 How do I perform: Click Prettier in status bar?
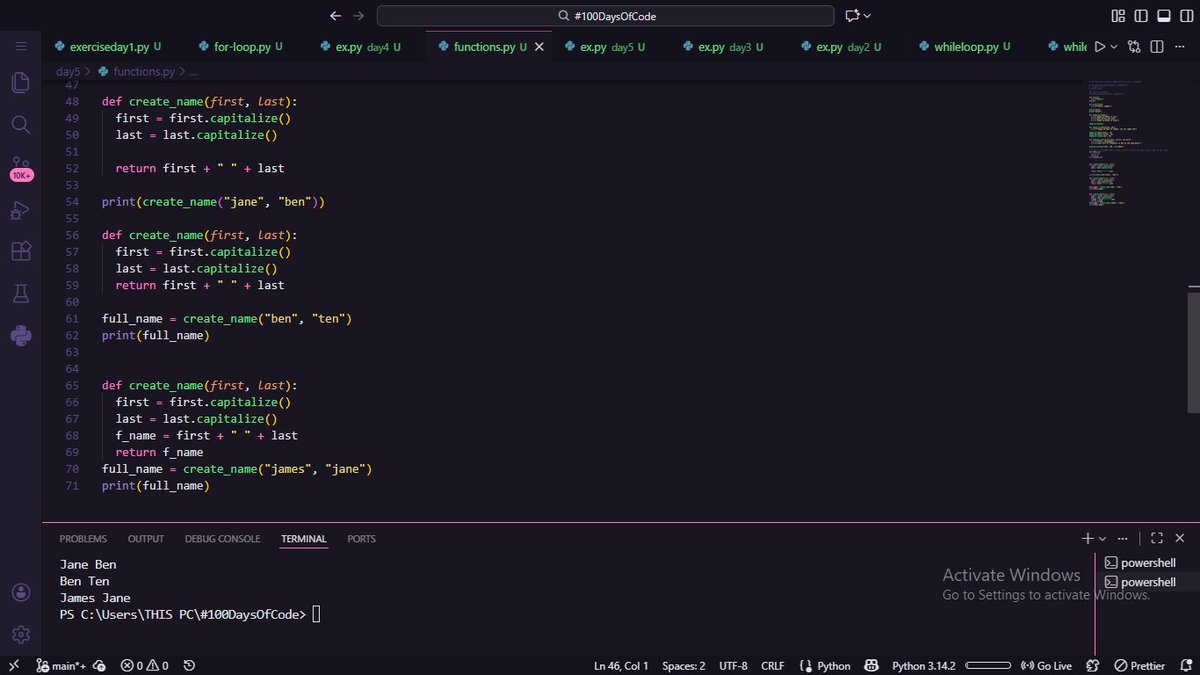1139,665
